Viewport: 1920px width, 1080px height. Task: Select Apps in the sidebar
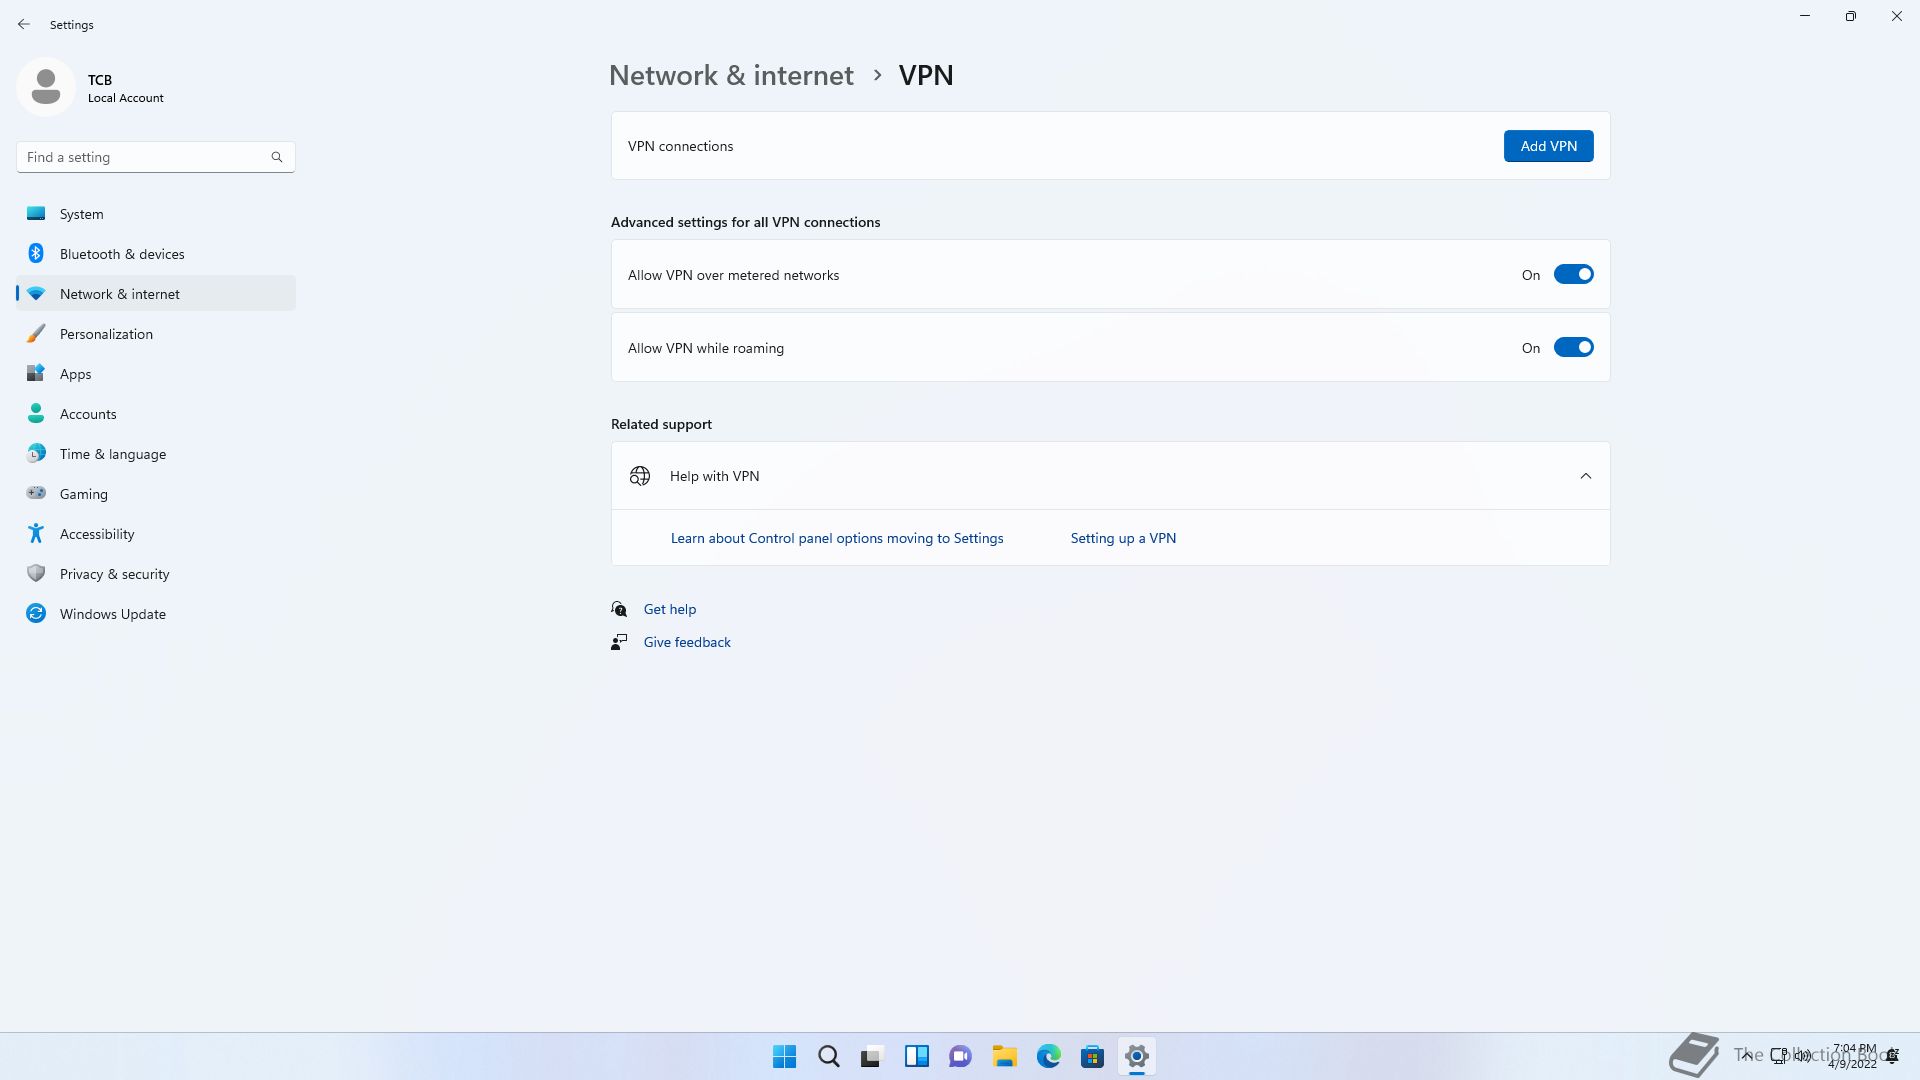(x=76, y=374)
